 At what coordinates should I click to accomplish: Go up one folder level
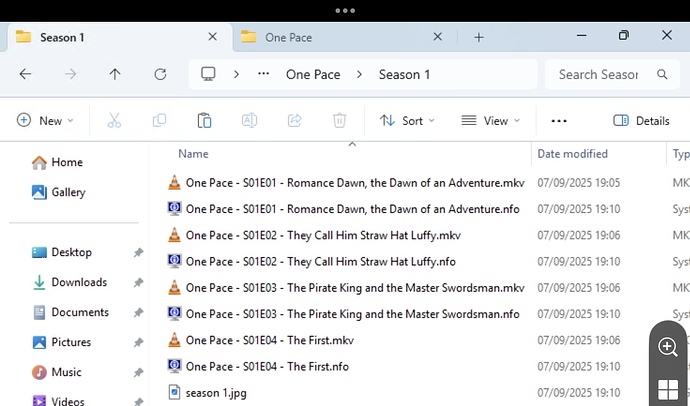(115, 74)
